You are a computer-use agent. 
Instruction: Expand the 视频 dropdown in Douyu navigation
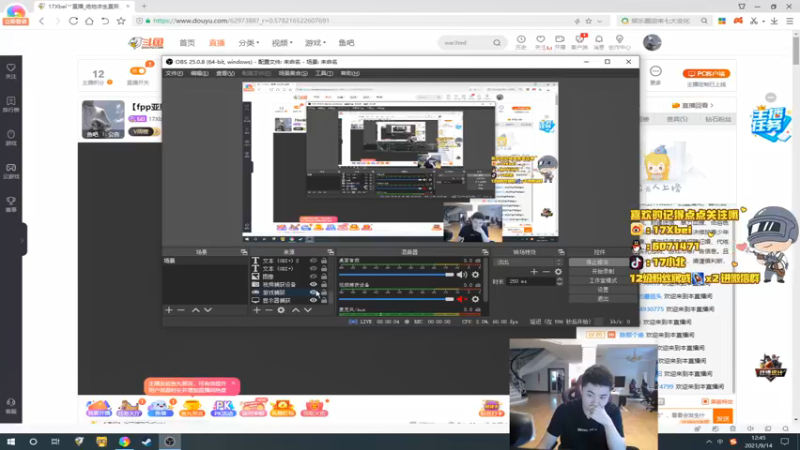click(282, 43)
